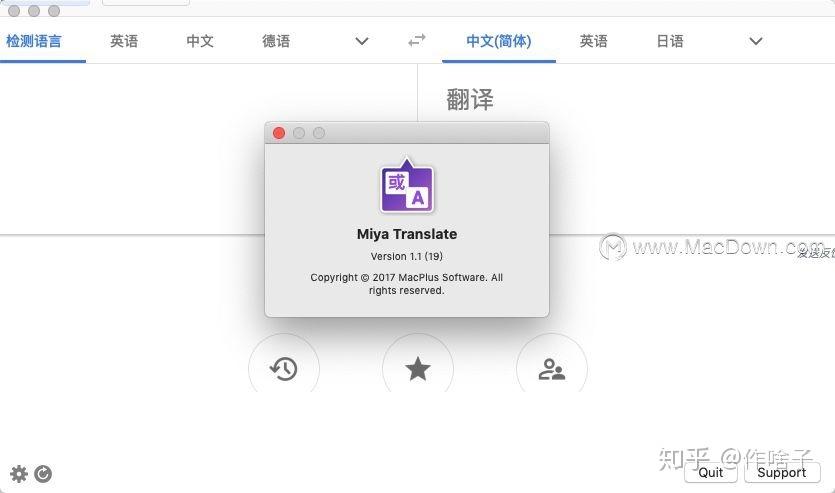Click the refresh circular arrow icon
This screenshot has width=835, height=493.
(x=43, y=473)
